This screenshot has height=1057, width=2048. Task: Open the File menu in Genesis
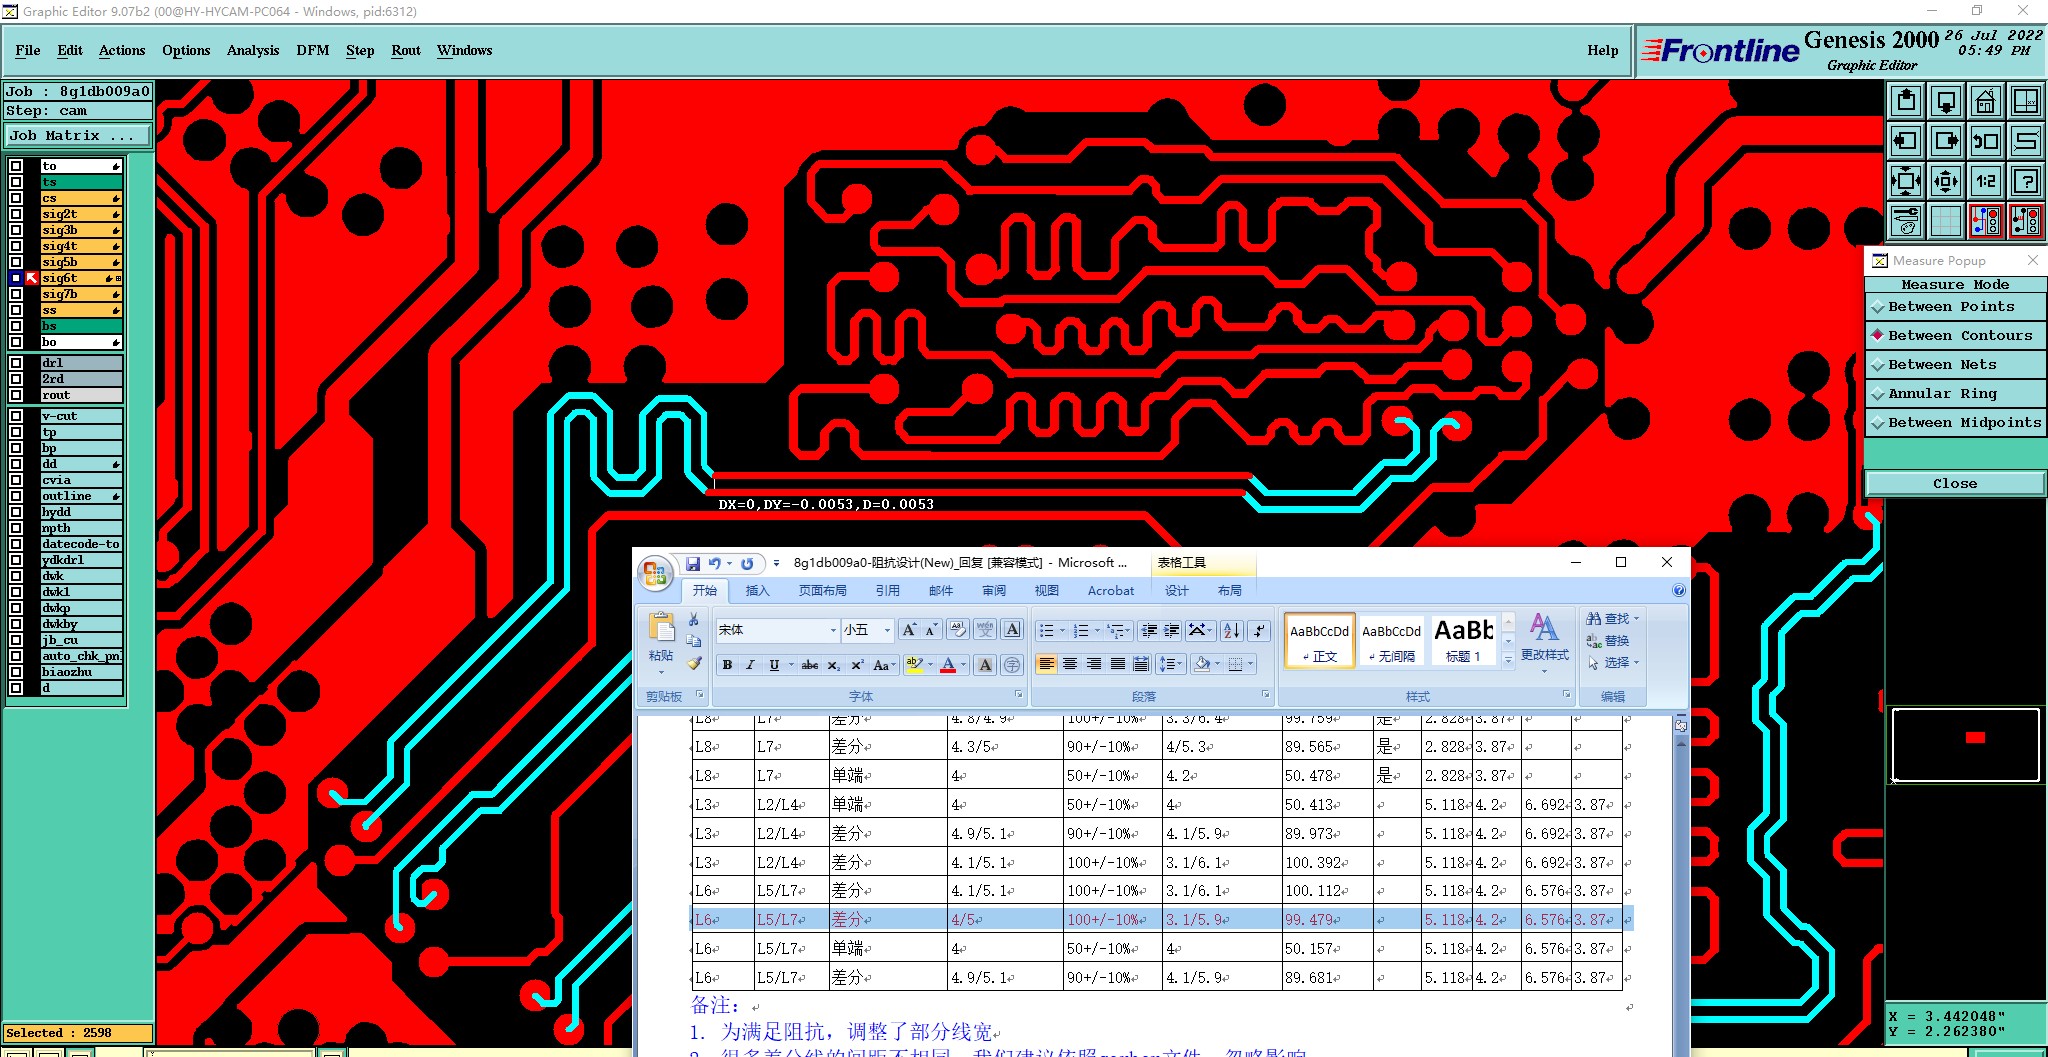click(28, 50)
